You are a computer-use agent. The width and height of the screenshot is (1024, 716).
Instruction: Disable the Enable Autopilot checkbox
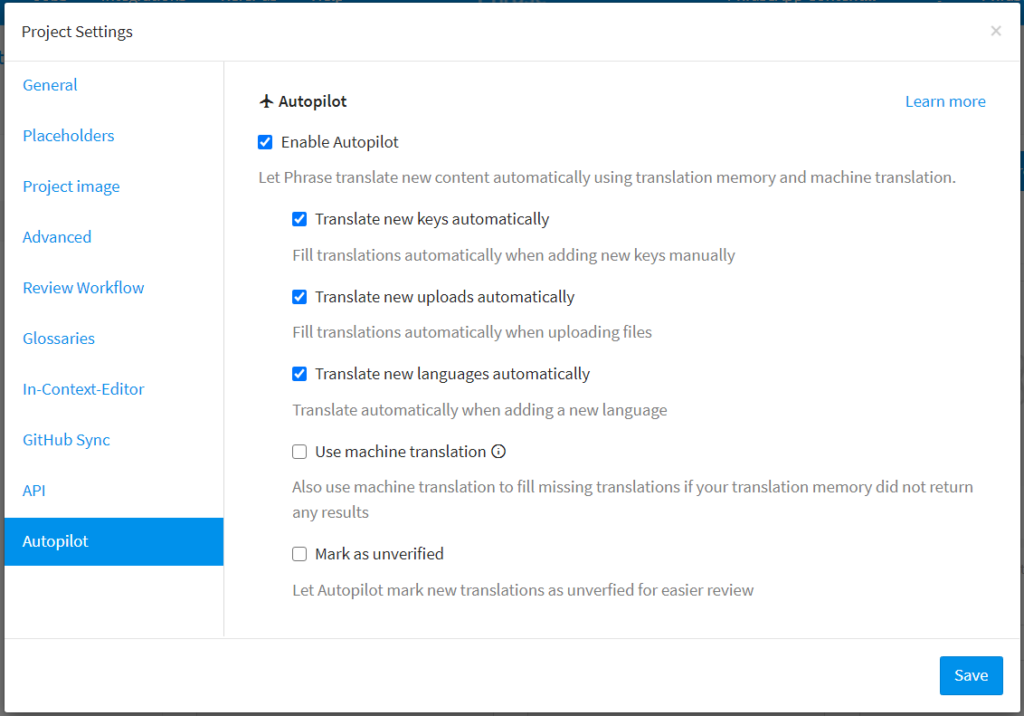pyautogui.click(x=265, y=142)
